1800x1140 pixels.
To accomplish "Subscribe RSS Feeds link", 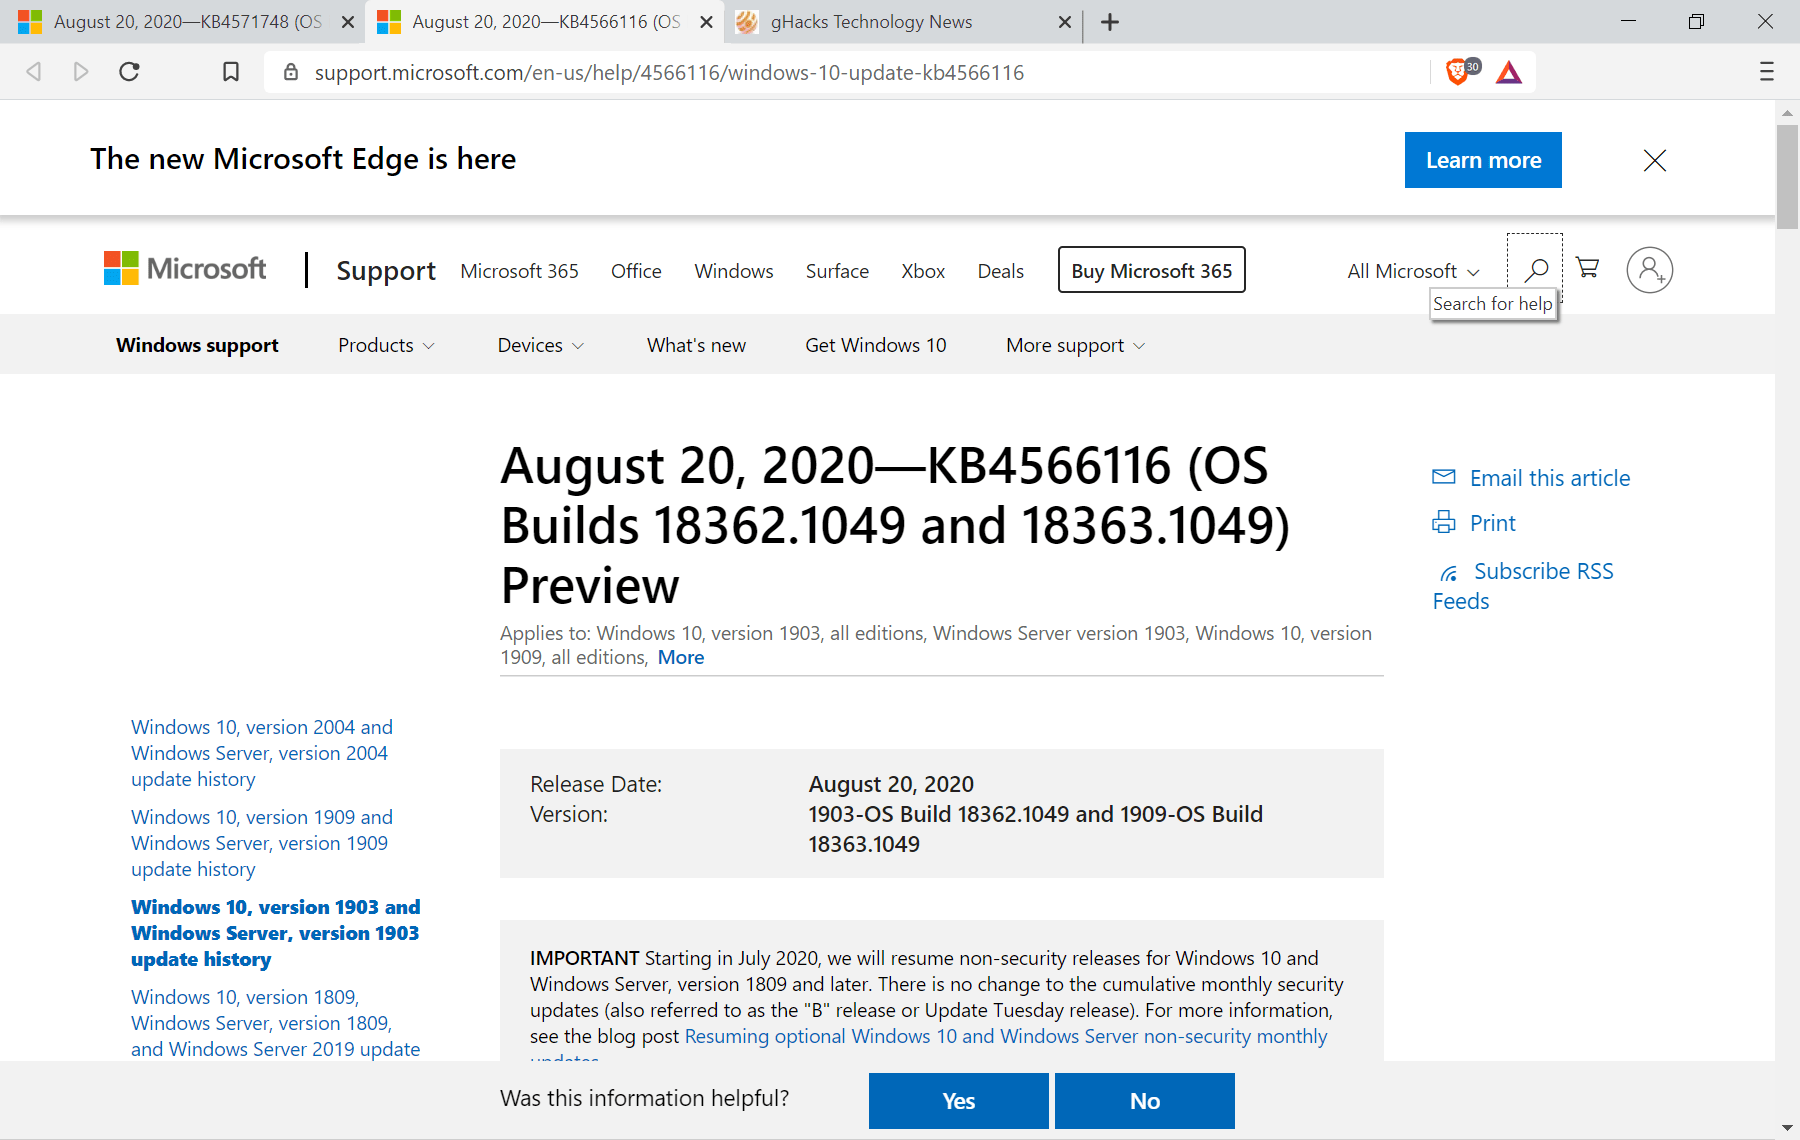I will point(1523,586).
